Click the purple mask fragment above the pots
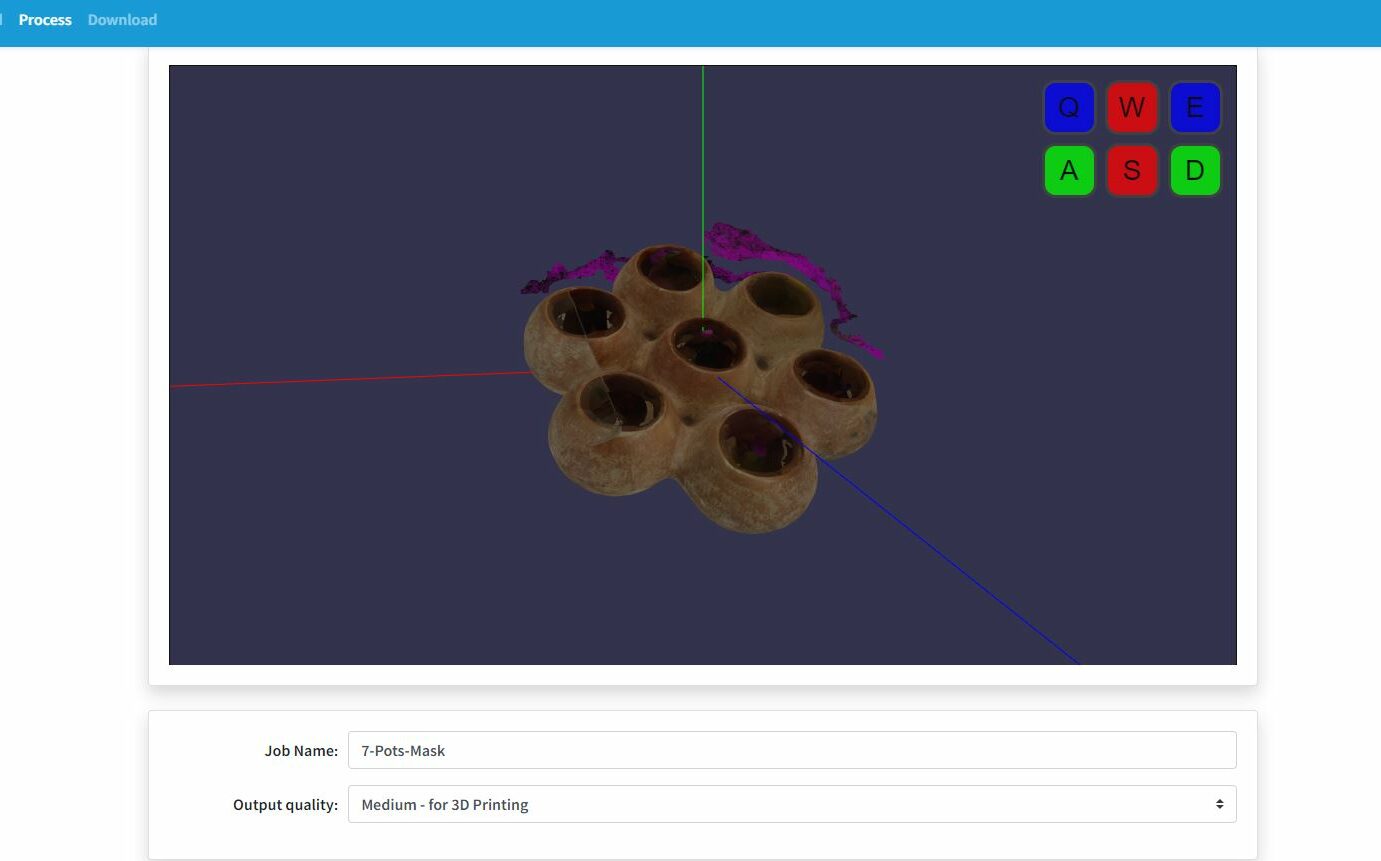The height and width of the screenshot is (861, 1381). click(760, 248)
